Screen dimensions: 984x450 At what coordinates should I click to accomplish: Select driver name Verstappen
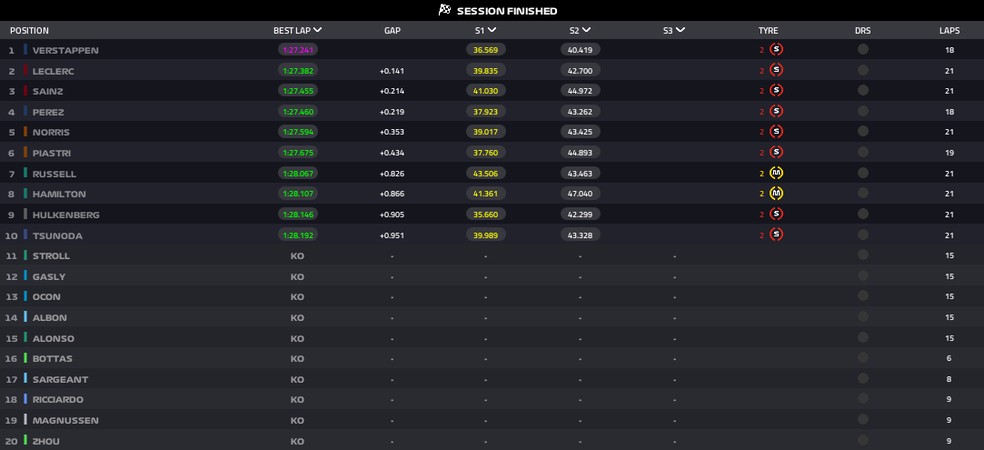click(65, 50)
